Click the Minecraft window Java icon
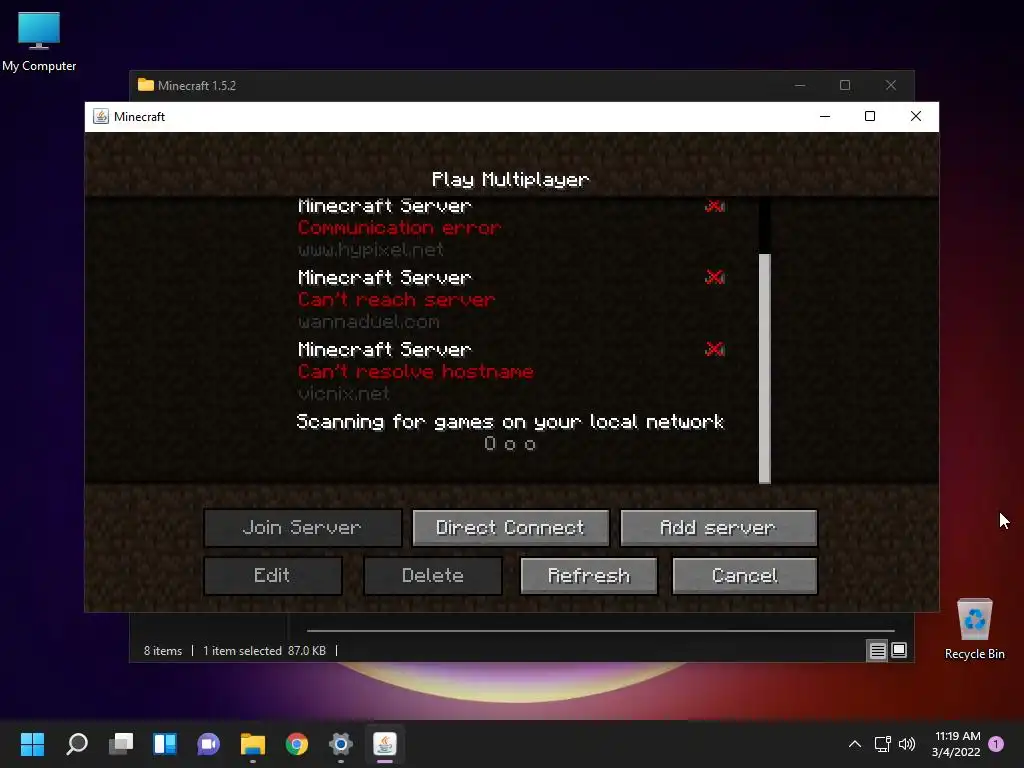The width and height of the screenshot is (1024, 768). (x=101, y=116)
